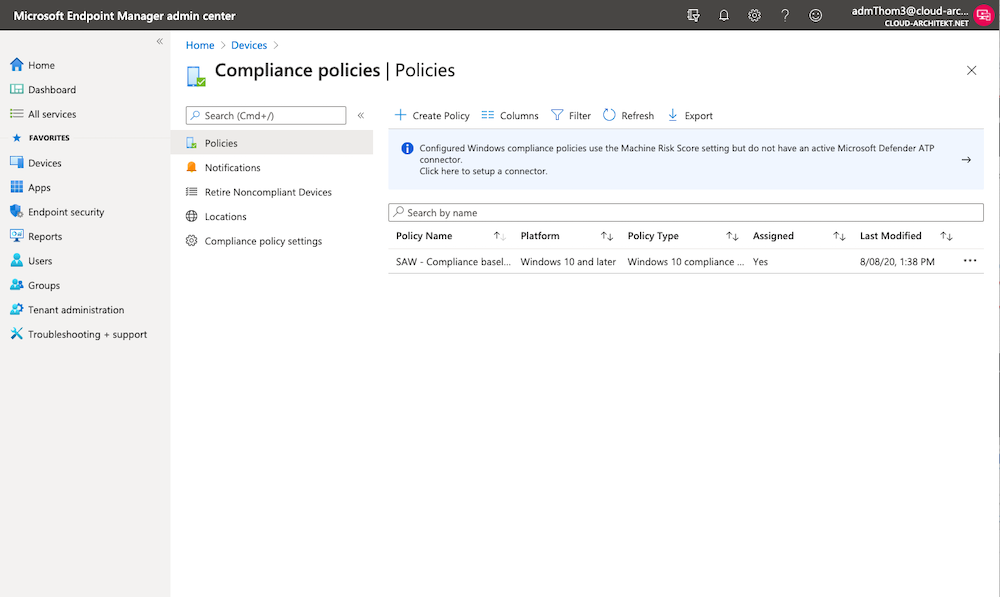The width and height of the screenshot is (1000, 597).
Task: Open the help question mark icon
Action: tap(785, 15)
